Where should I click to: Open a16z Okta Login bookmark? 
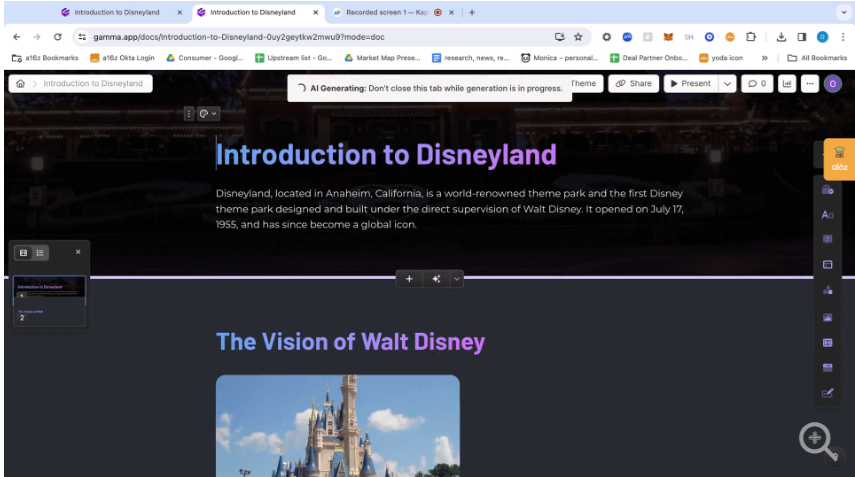(x=122, y=58)
